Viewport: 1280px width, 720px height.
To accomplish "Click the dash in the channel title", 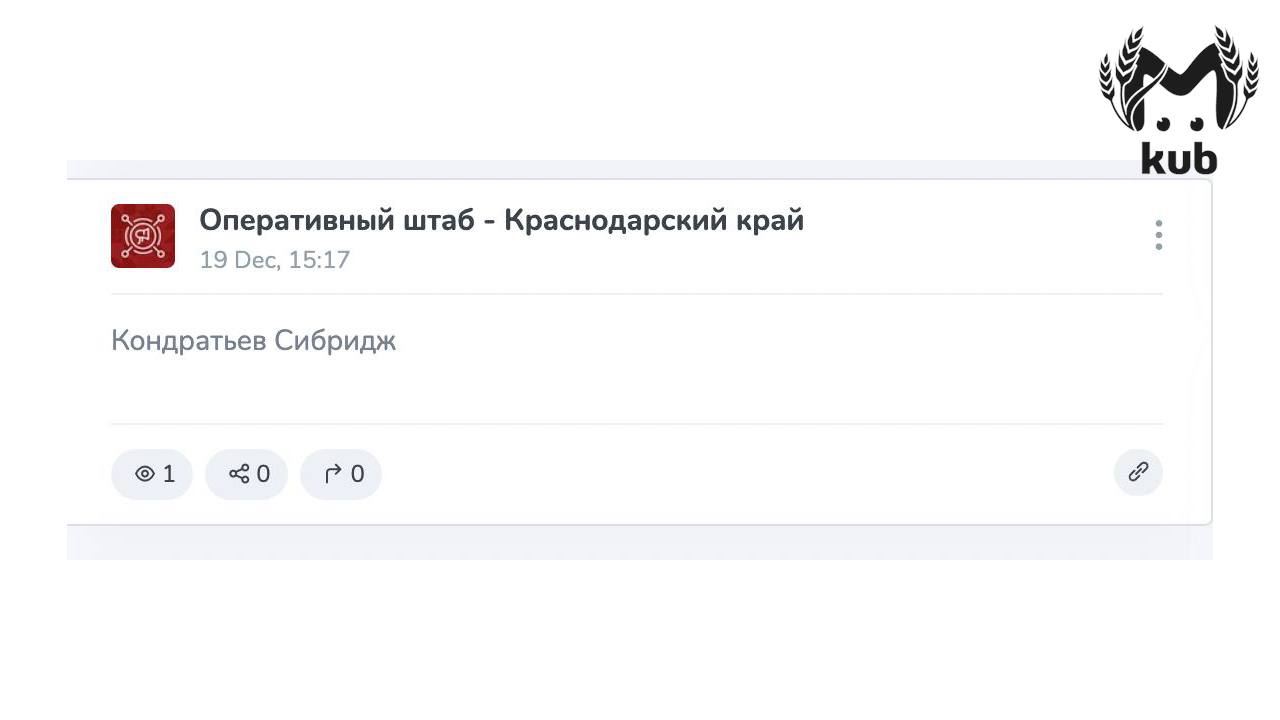I will click(x=489, y=222).
